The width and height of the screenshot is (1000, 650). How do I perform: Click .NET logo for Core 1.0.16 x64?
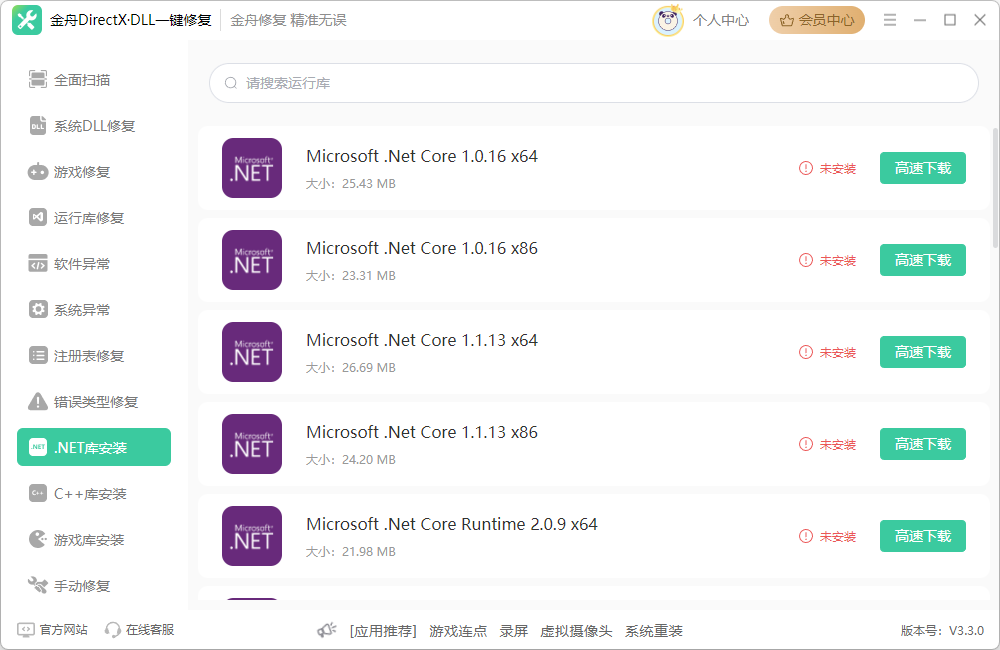[252, 168]
